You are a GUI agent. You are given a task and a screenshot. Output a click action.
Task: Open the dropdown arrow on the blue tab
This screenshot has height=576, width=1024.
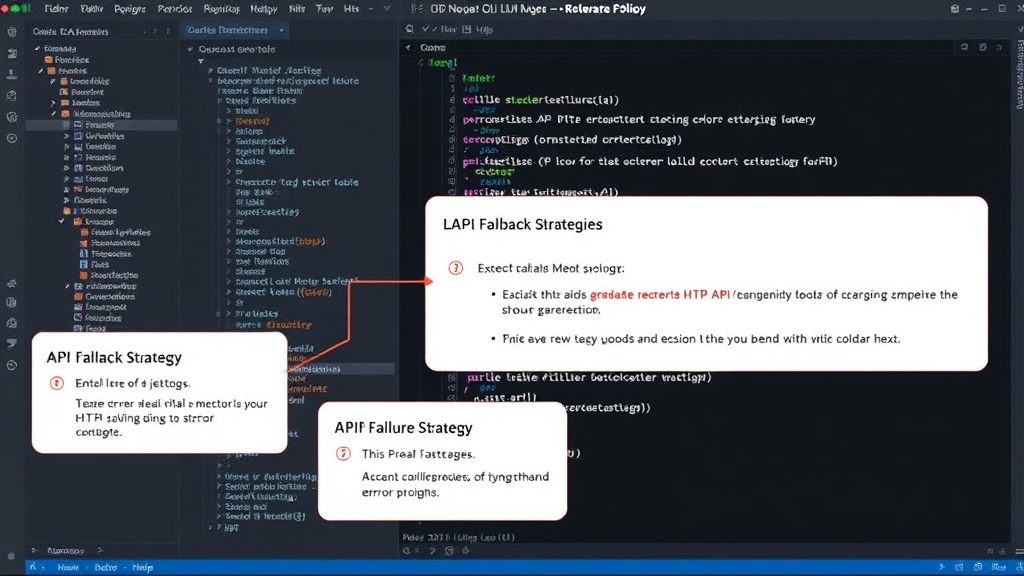coord(281,30)
